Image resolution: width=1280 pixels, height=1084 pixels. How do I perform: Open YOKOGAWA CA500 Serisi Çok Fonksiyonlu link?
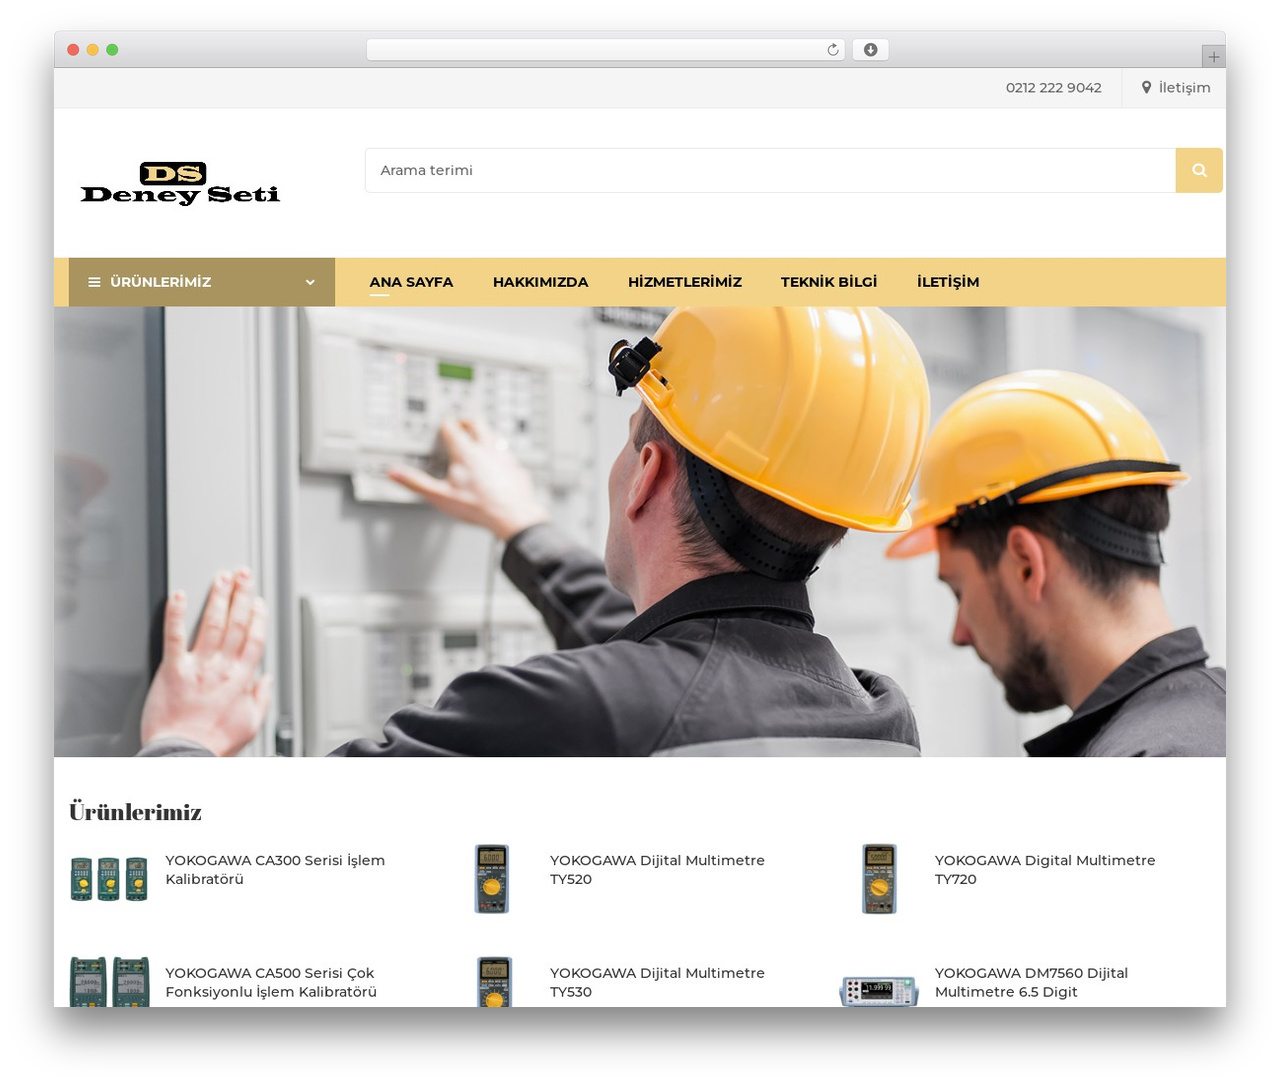(271, 982)
